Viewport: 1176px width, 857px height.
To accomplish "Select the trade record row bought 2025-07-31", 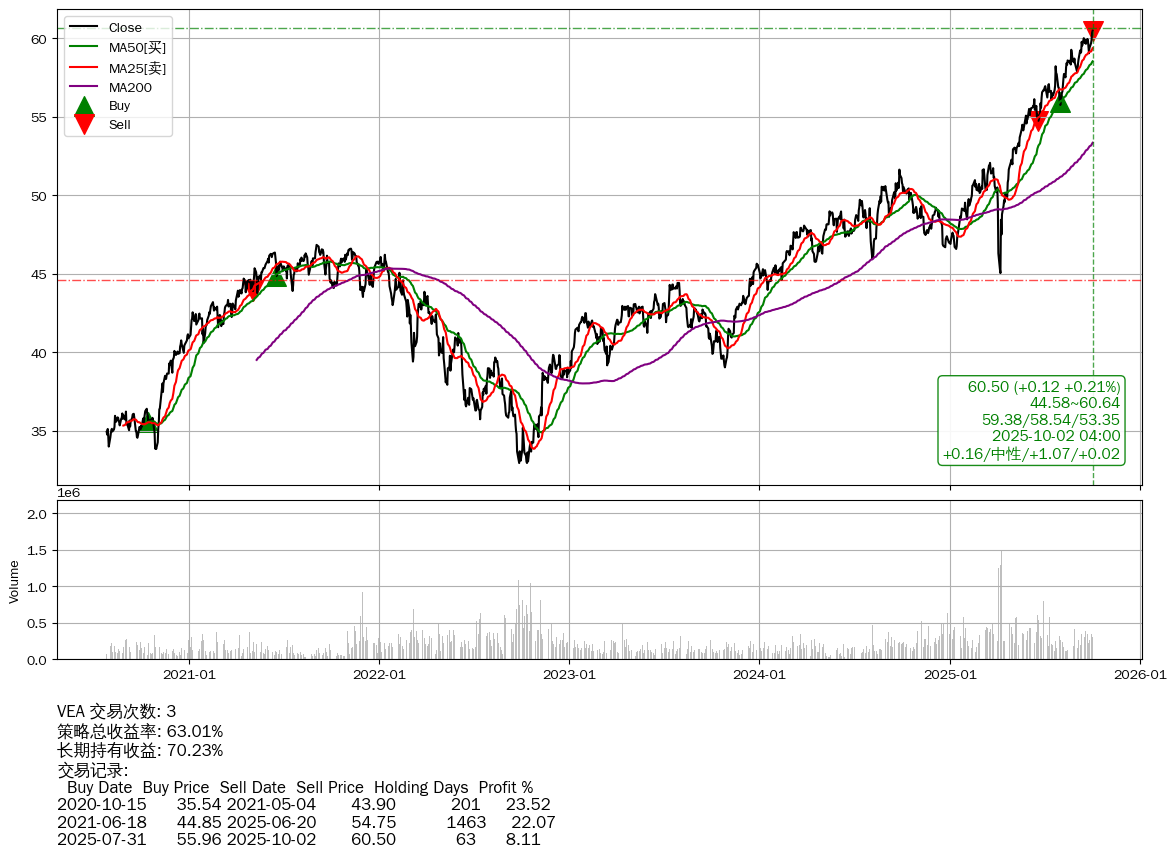I will coord(304,839).
